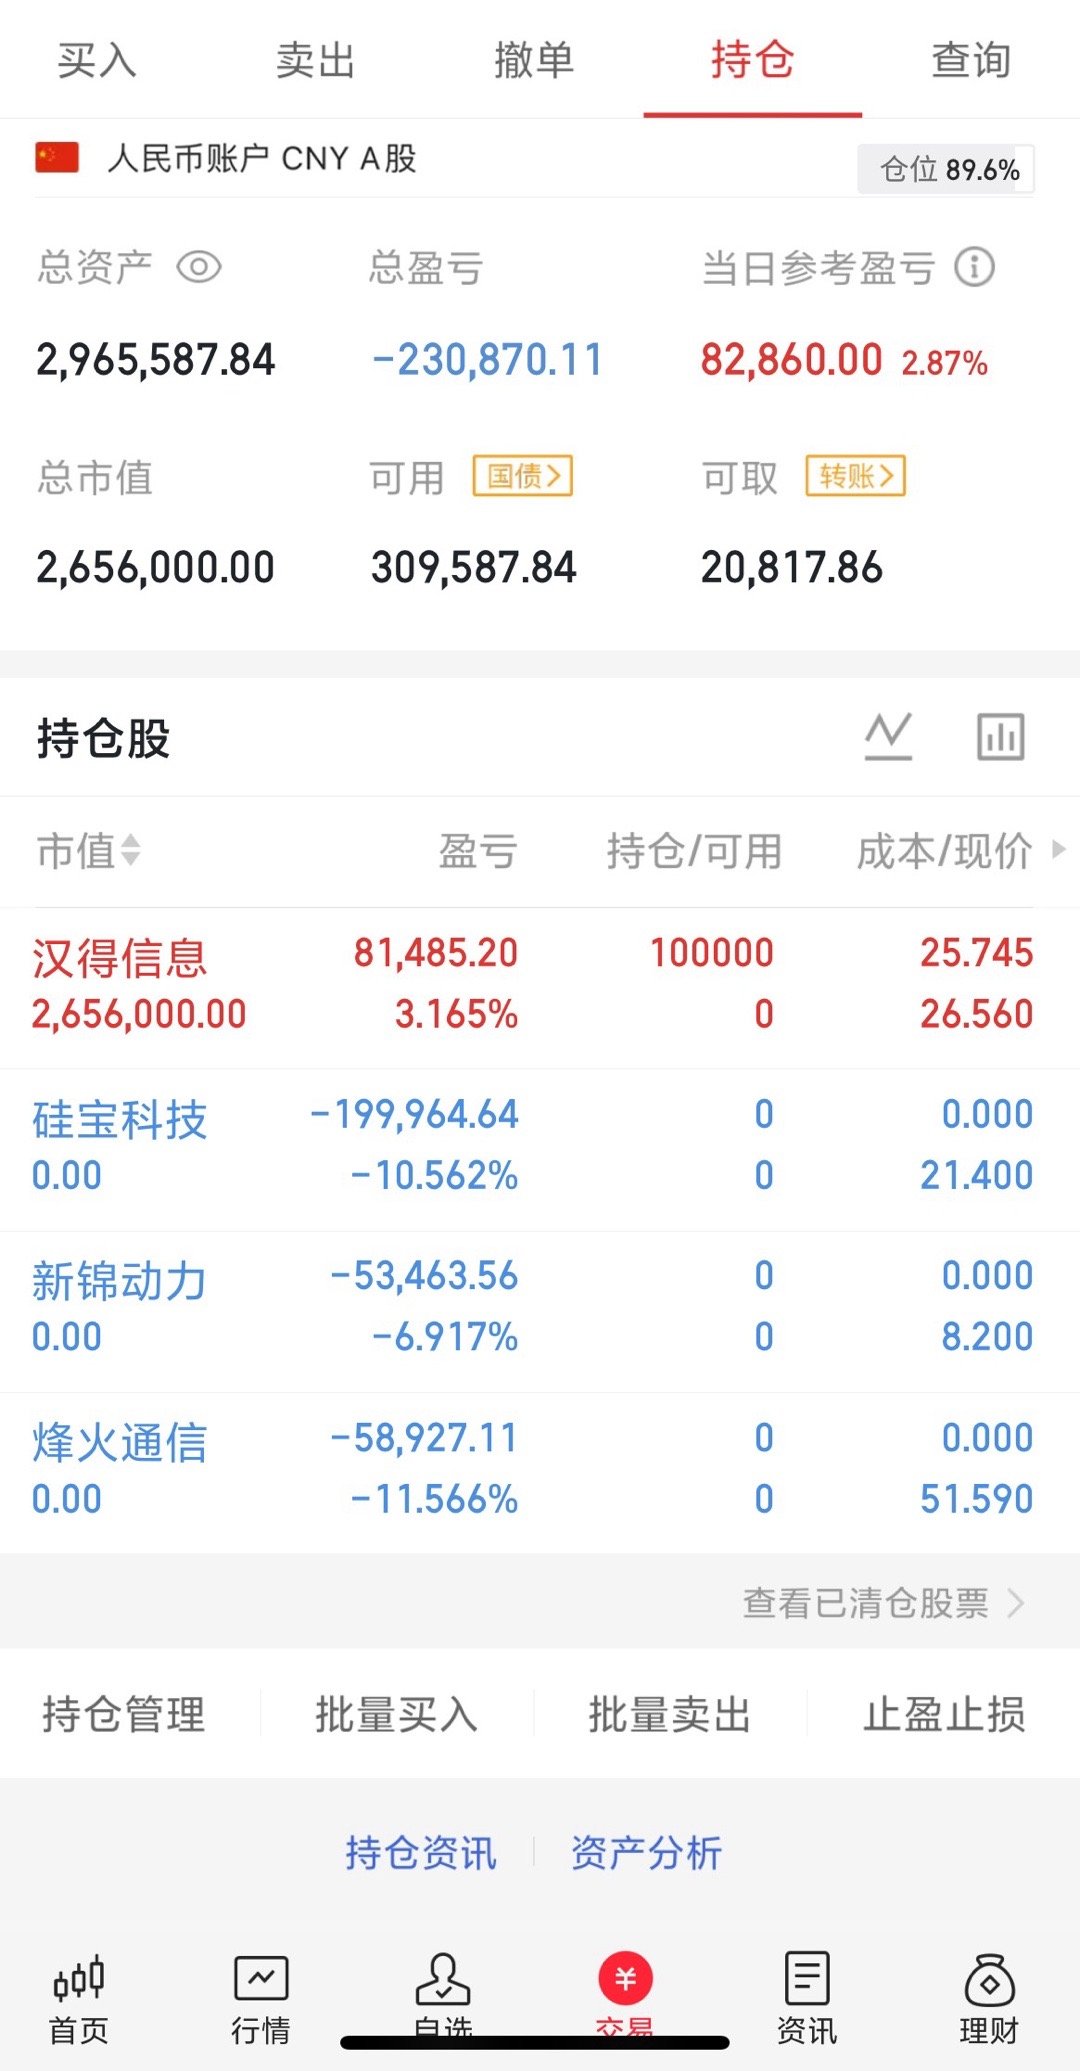Tap 汉得信息 cost price 25.745
Screen dimensions: 1080x2071
(977, 953)
